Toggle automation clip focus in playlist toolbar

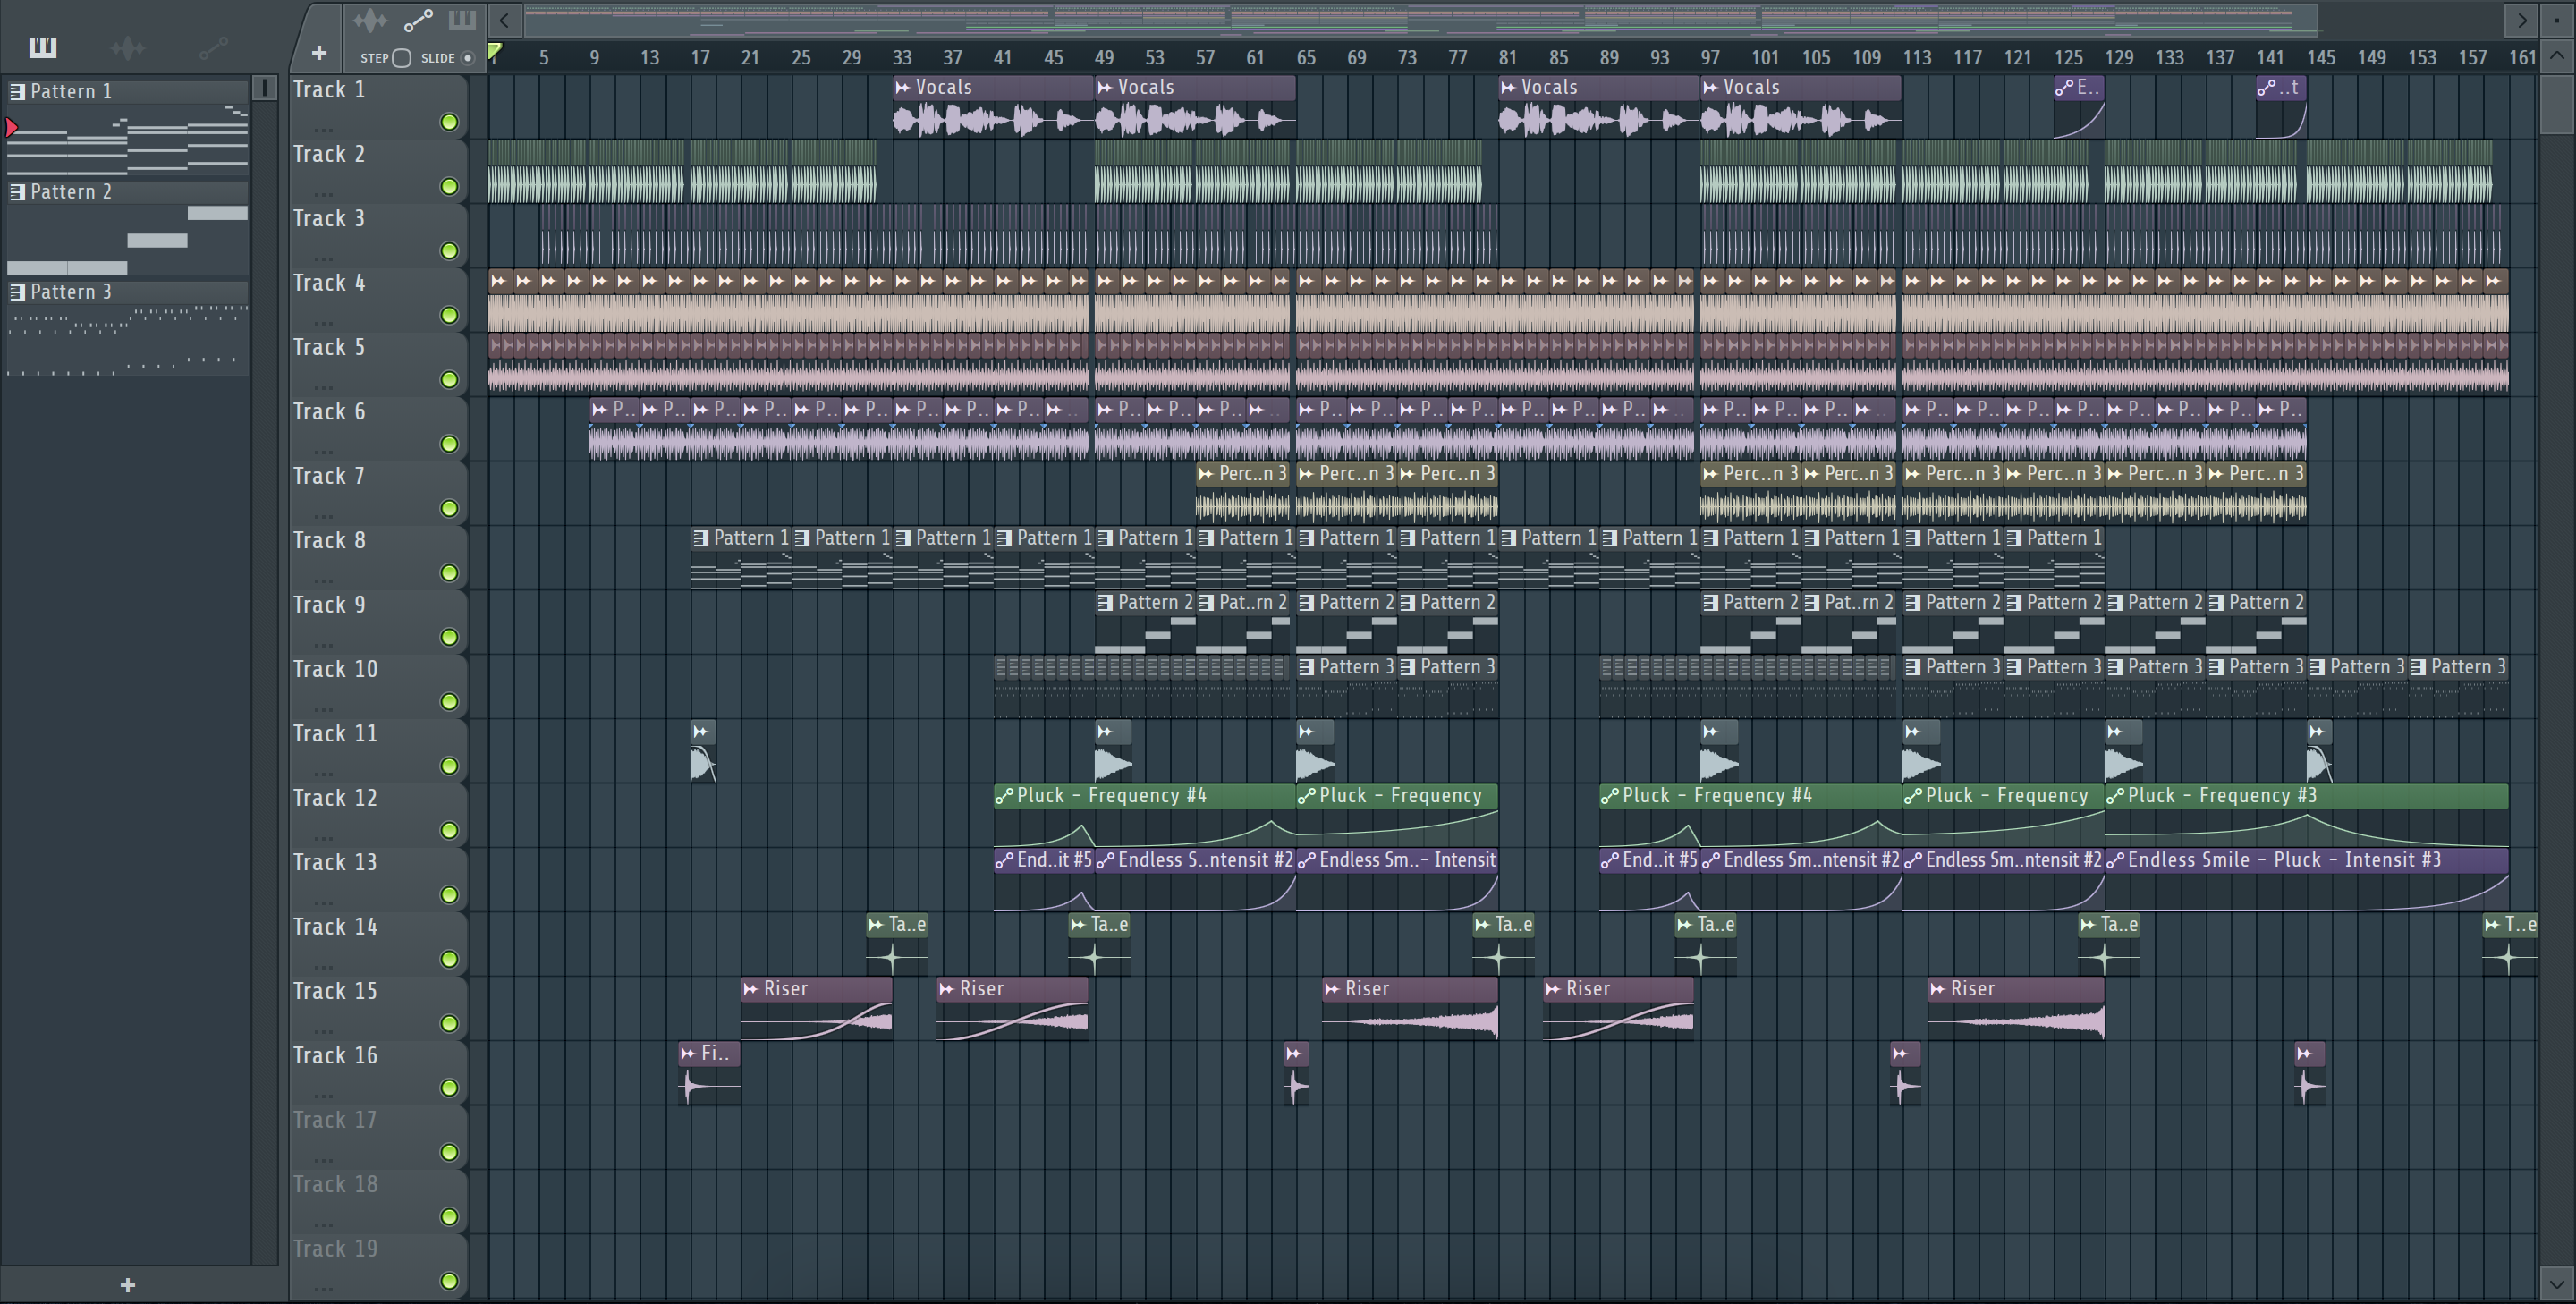417,19
